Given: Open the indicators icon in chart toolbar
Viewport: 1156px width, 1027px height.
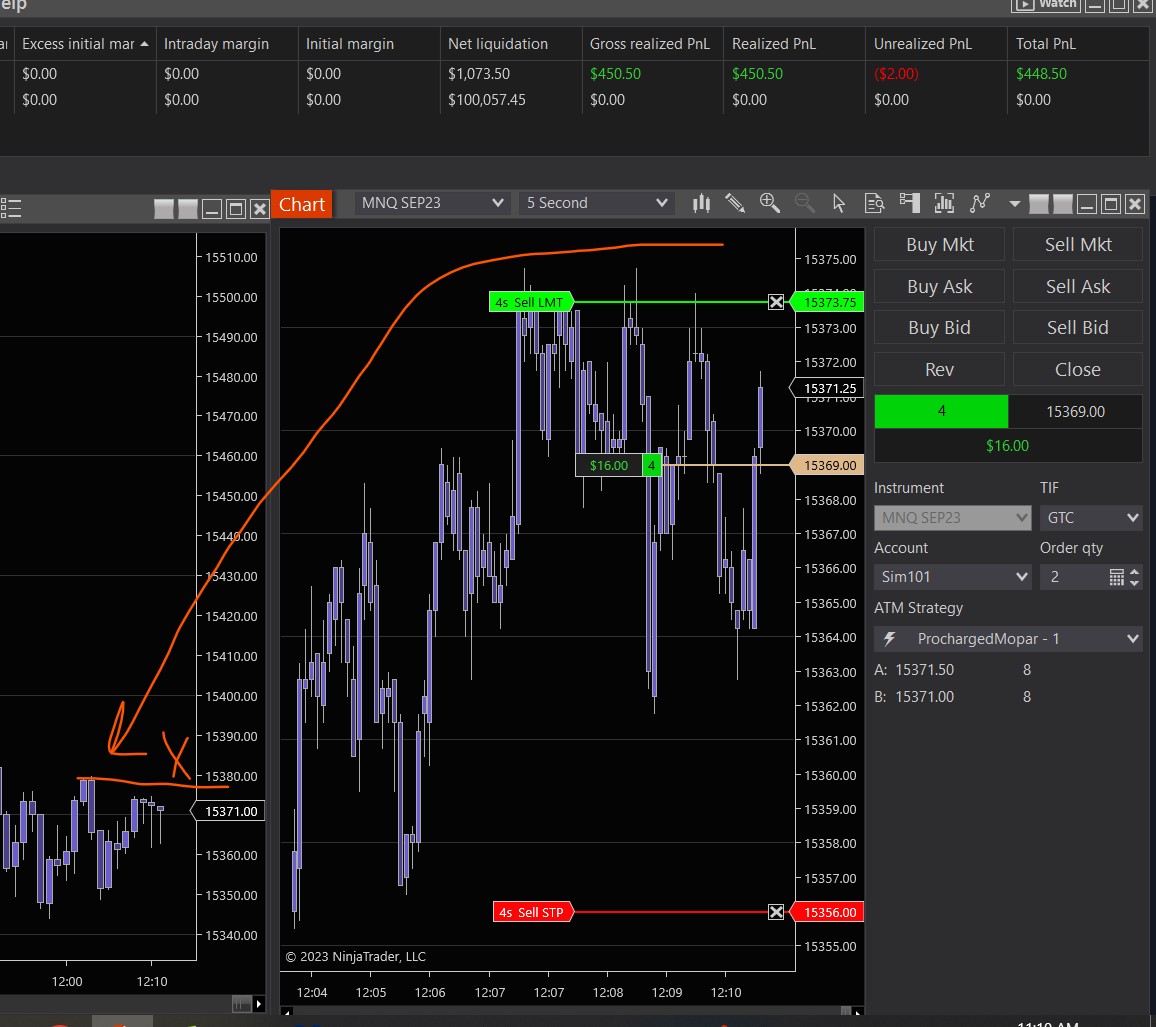Looking at the screenshot, I should (944, 203).
